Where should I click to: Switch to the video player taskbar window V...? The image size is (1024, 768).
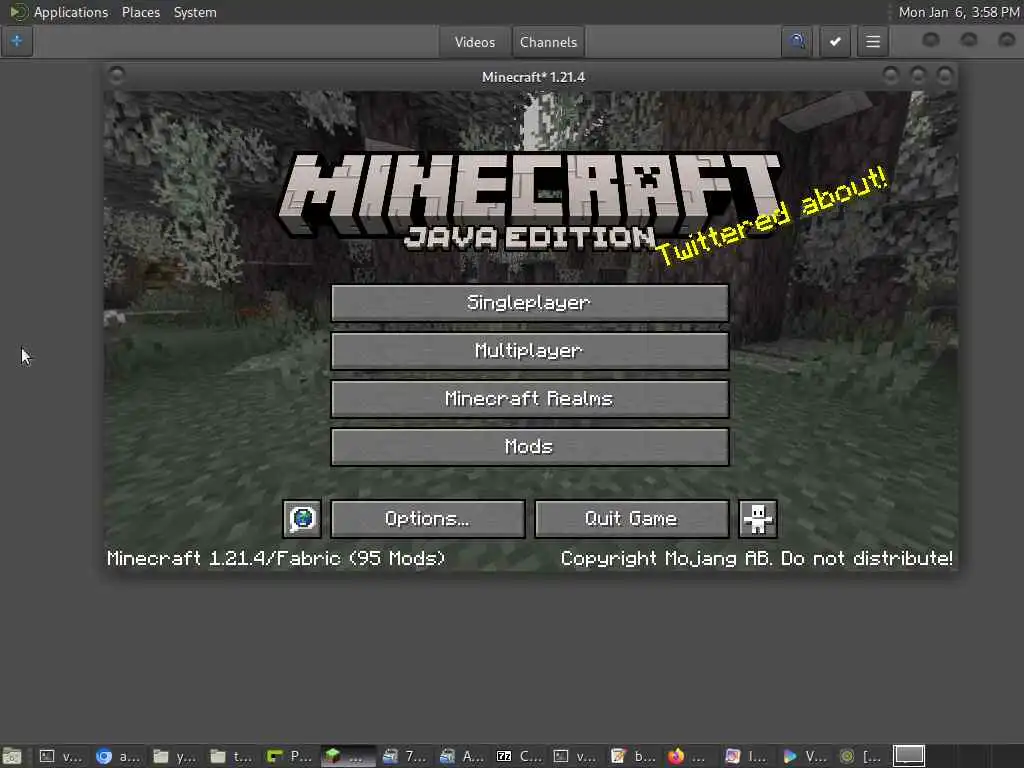point(805,756)
